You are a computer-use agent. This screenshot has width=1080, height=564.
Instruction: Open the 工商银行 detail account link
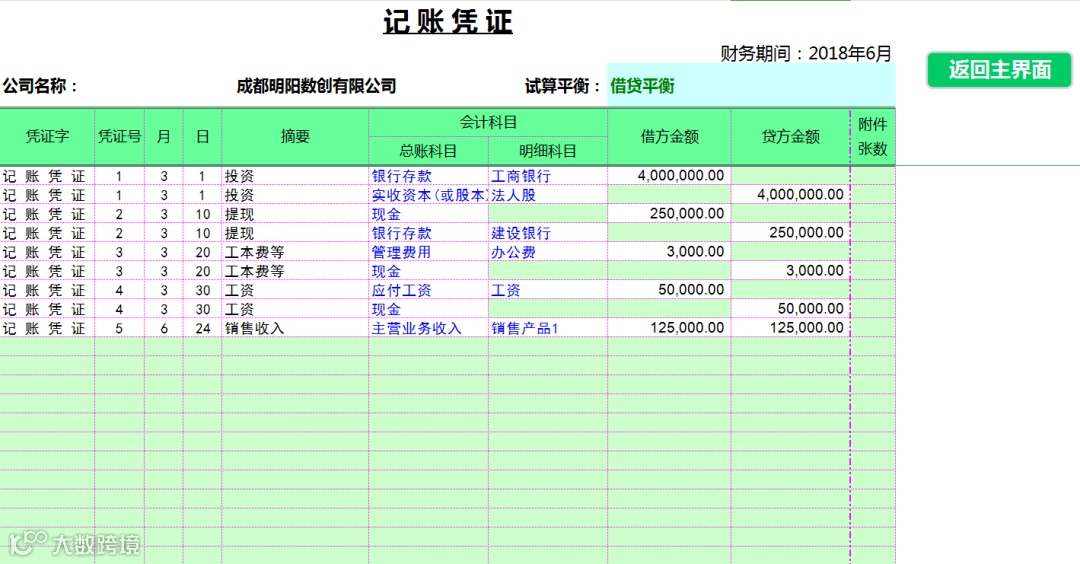(521, 176)
